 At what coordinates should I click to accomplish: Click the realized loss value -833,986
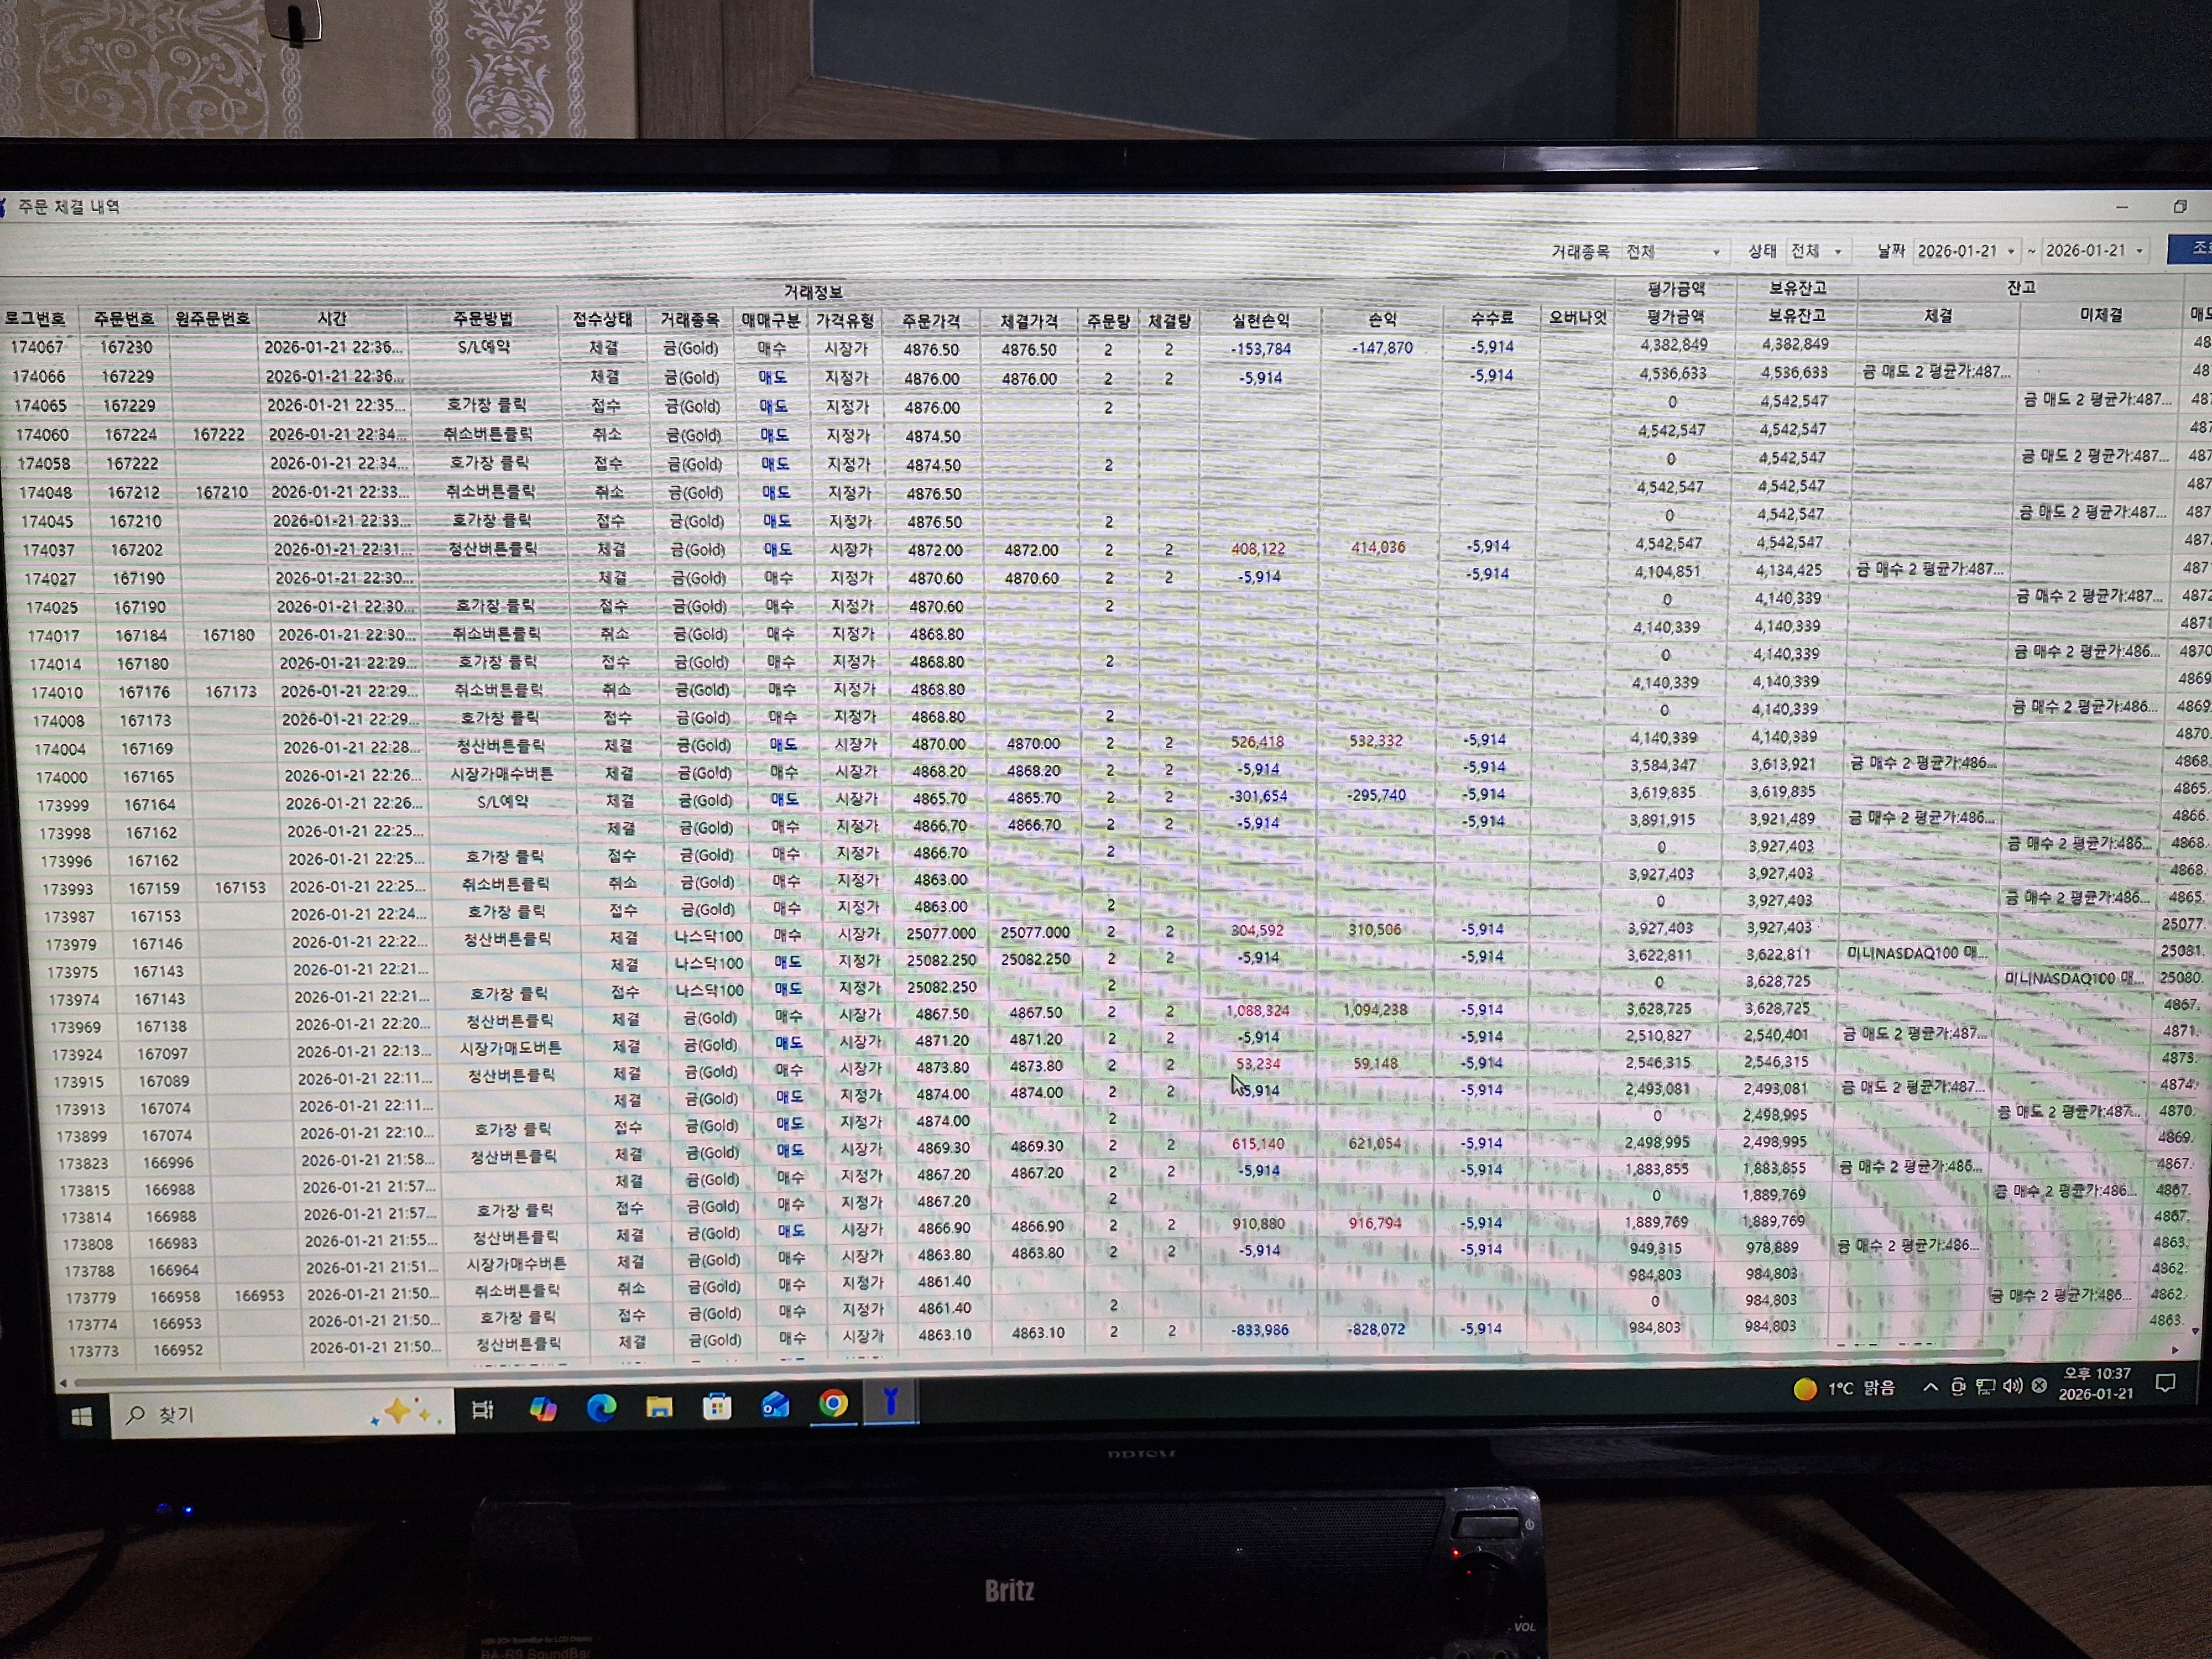point(1259,1330)
